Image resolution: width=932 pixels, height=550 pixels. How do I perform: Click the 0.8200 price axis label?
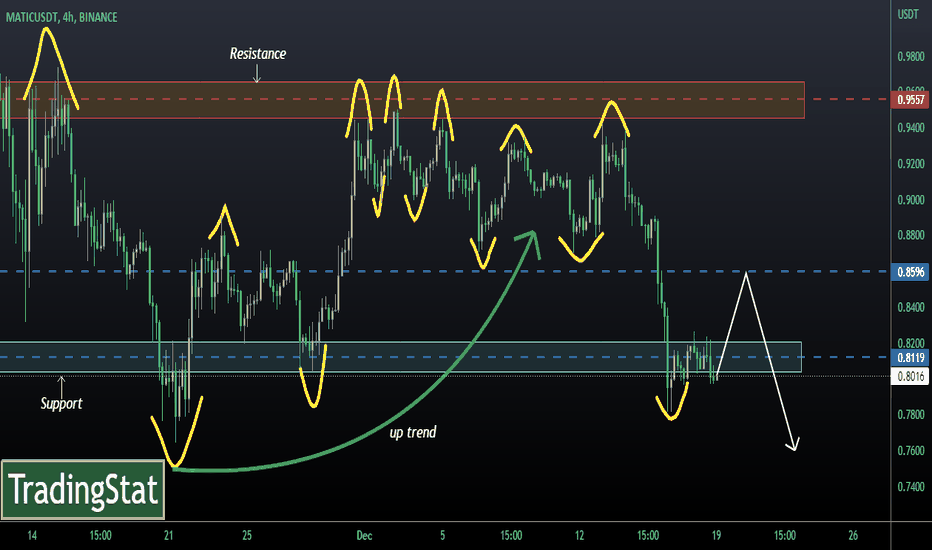pos(911,343)
